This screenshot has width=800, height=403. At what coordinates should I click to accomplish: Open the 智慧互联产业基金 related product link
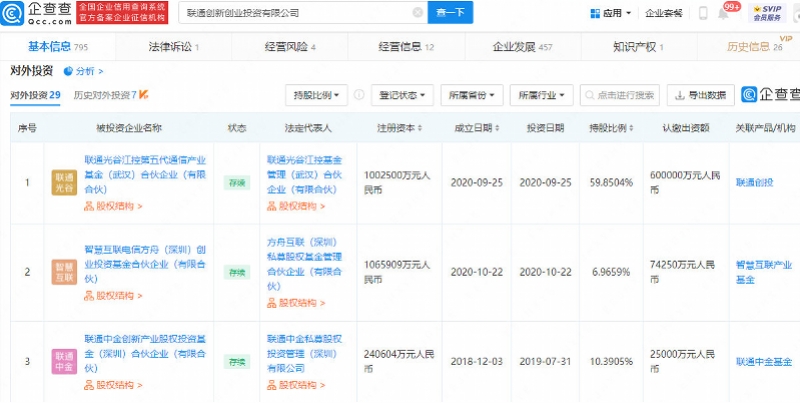tap(764, 272)
